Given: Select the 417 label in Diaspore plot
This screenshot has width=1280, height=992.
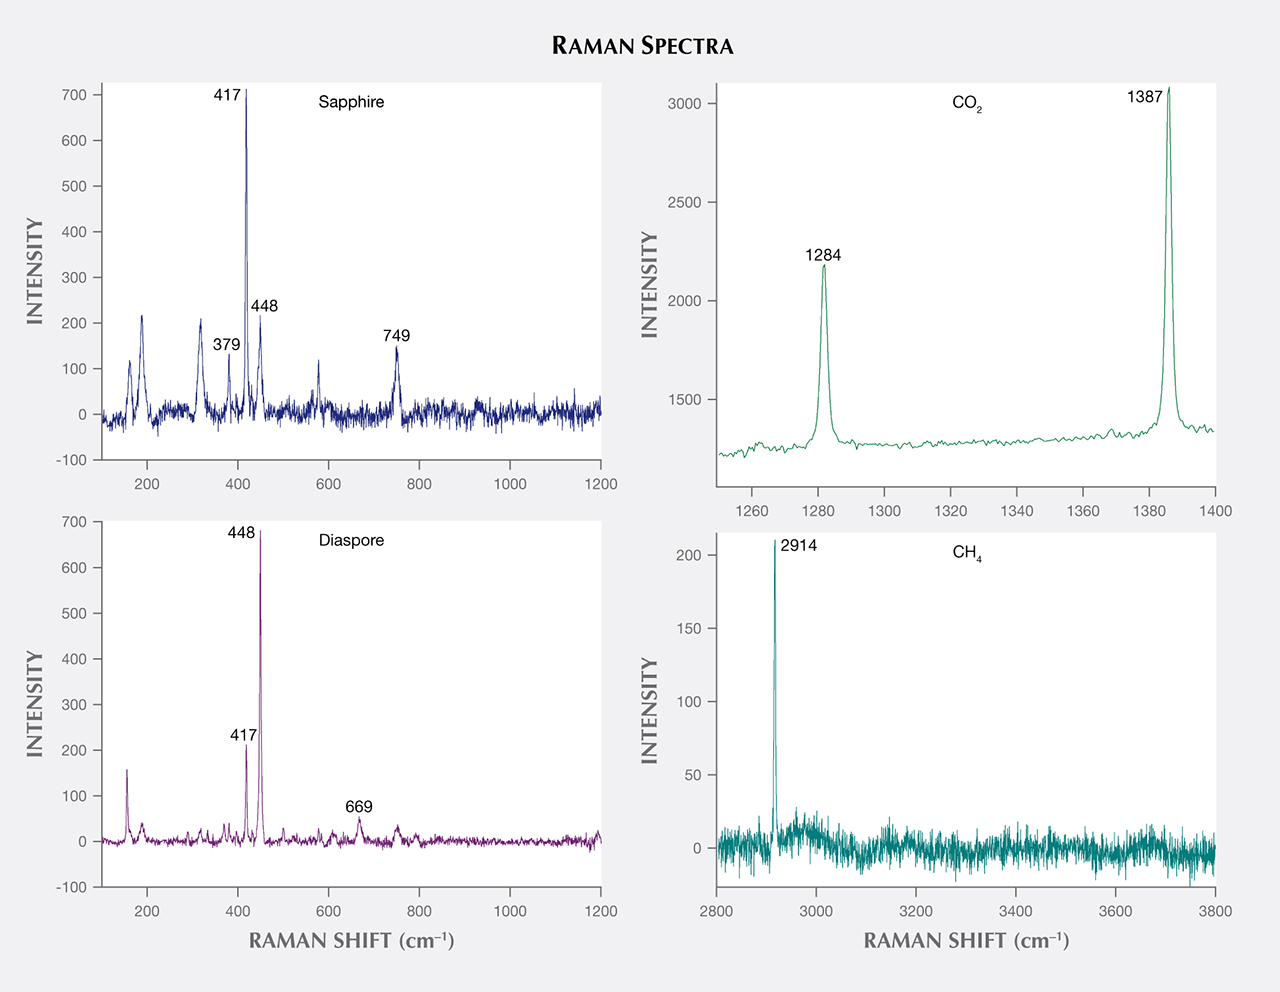Looking at the screenshot, I should coord(243,735).
